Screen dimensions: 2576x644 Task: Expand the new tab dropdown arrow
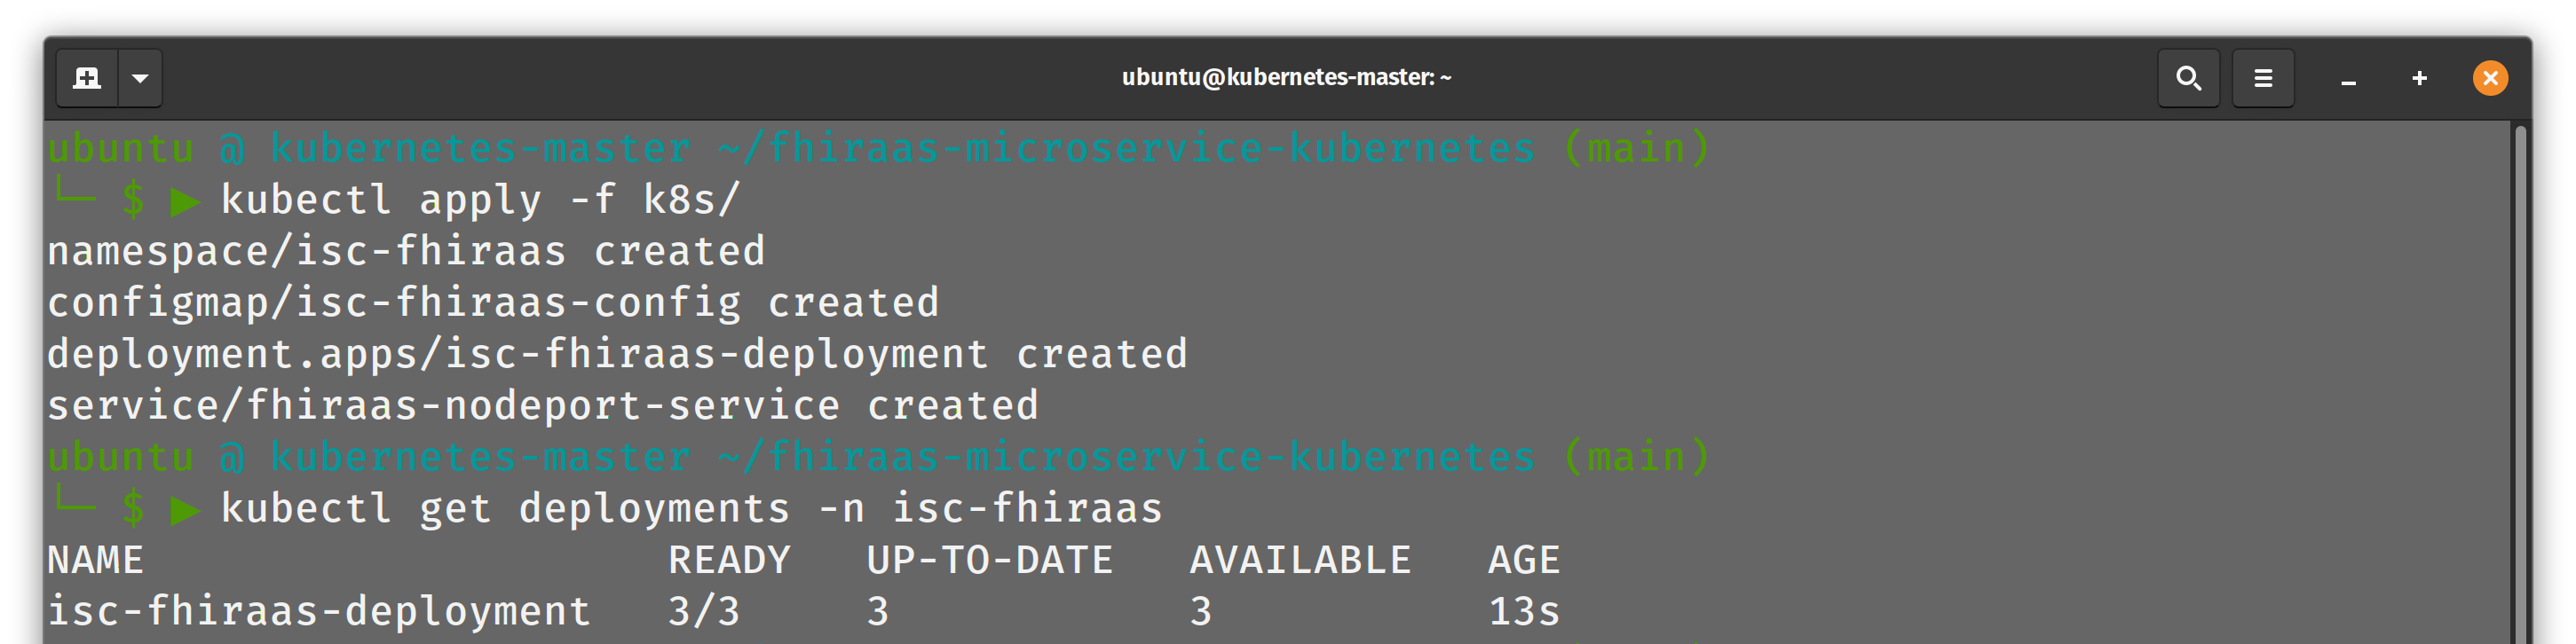[141, 78]
